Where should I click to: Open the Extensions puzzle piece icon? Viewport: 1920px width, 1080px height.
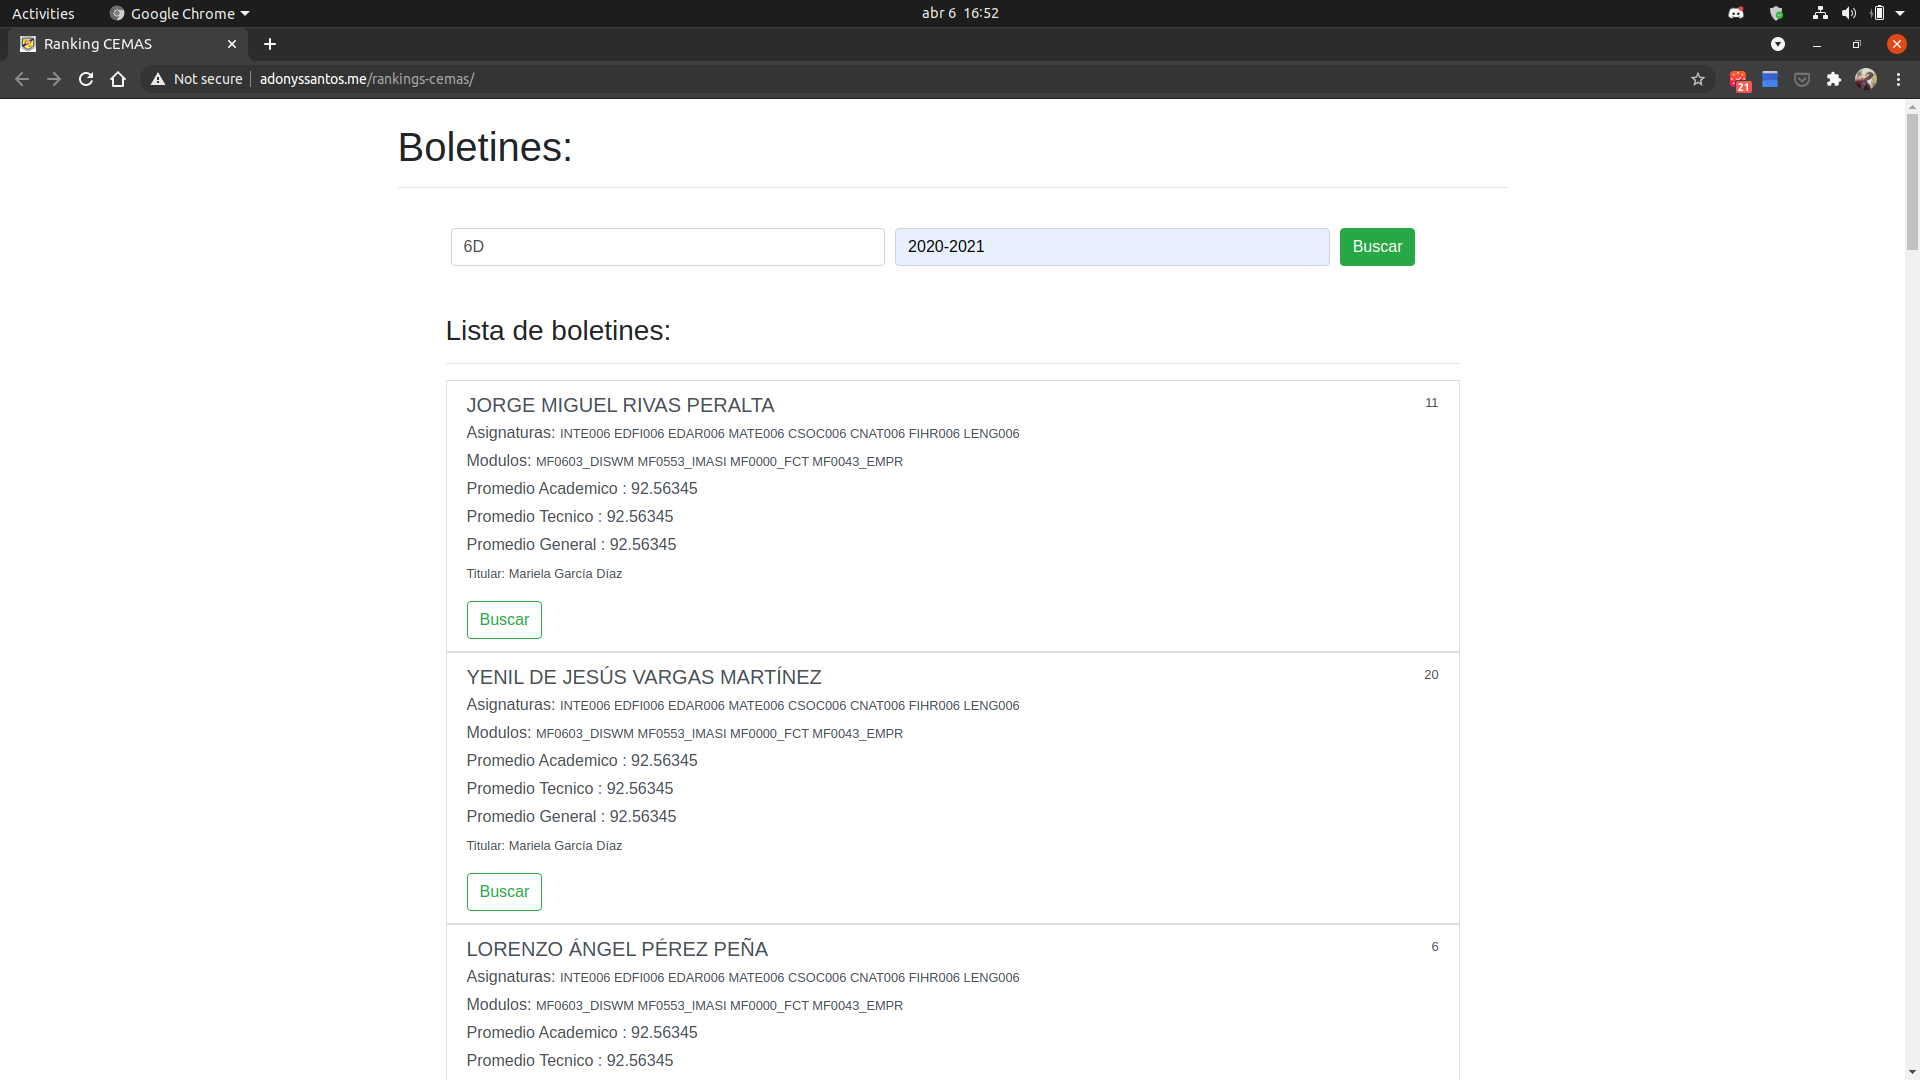tap(1834, 79)
